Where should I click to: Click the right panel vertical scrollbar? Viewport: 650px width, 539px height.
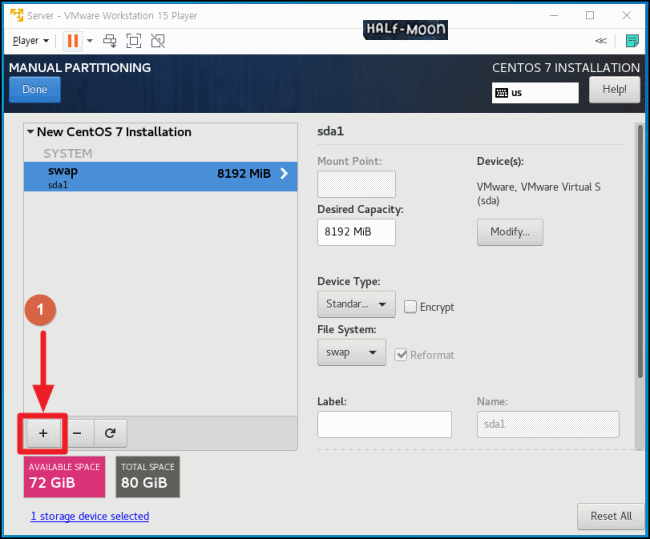coord(640,253)
